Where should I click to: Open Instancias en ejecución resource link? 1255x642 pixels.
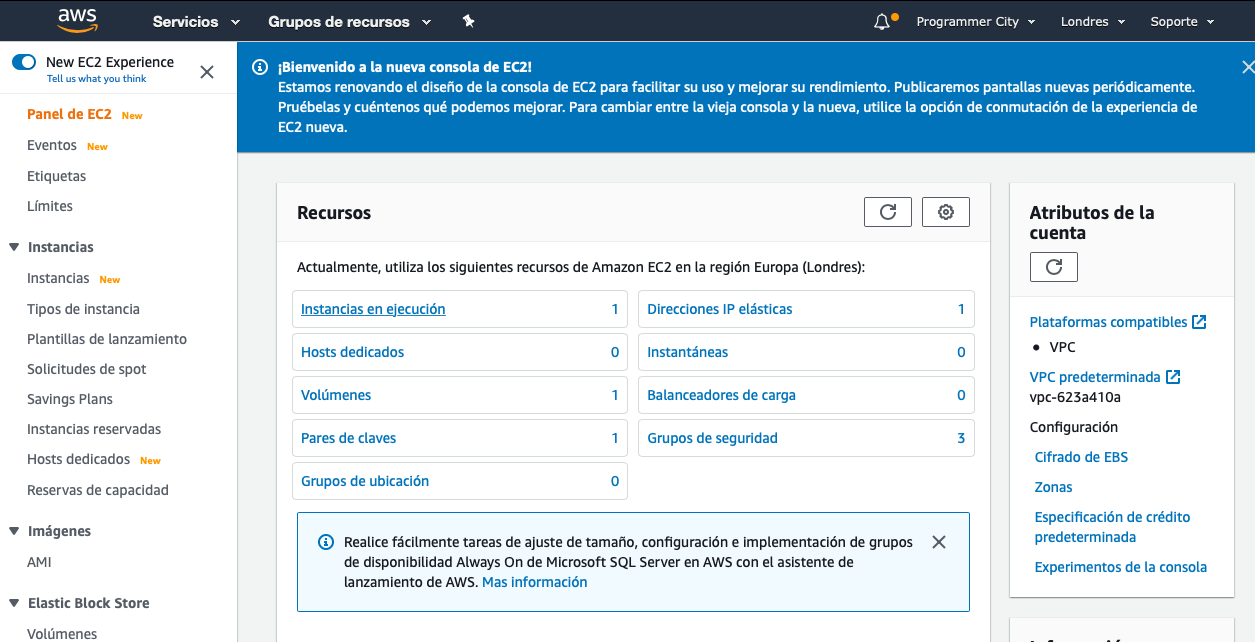tap(373, 309)
